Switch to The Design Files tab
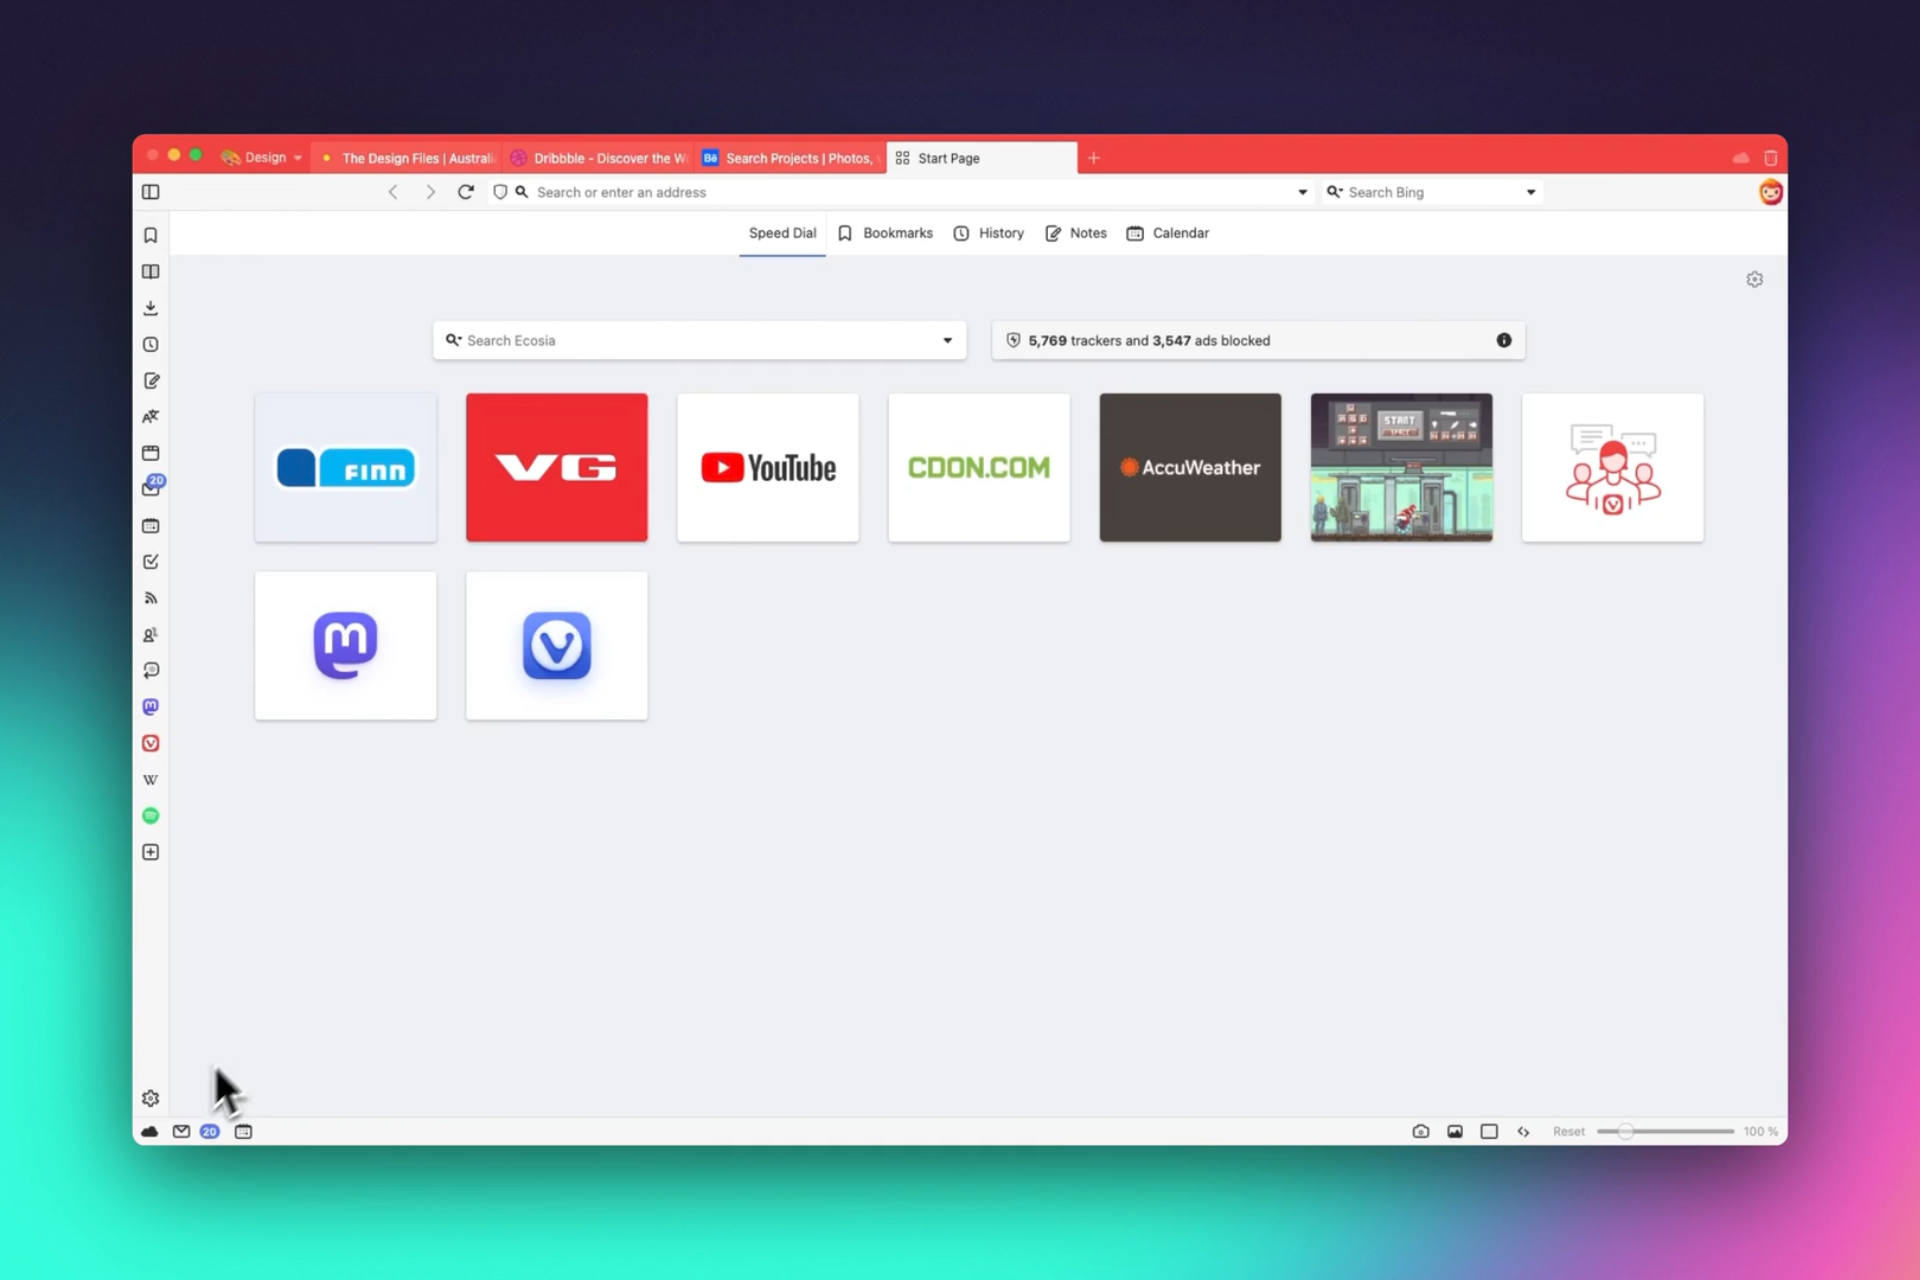This screenshot has width=1920, height=1280. point(407,158)
